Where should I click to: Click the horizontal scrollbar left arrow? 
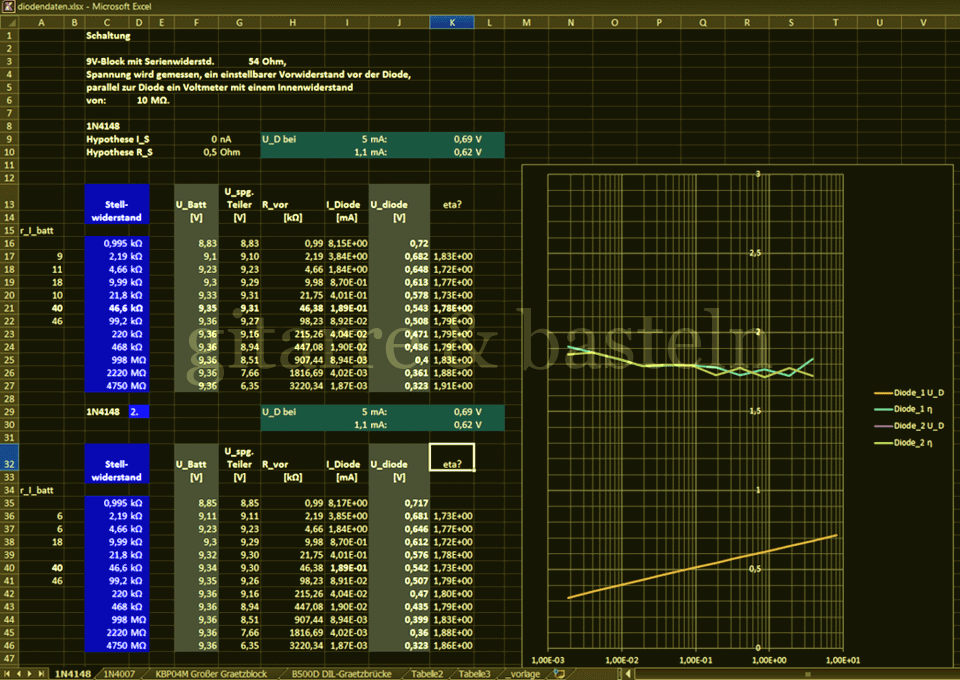(628, 674)
